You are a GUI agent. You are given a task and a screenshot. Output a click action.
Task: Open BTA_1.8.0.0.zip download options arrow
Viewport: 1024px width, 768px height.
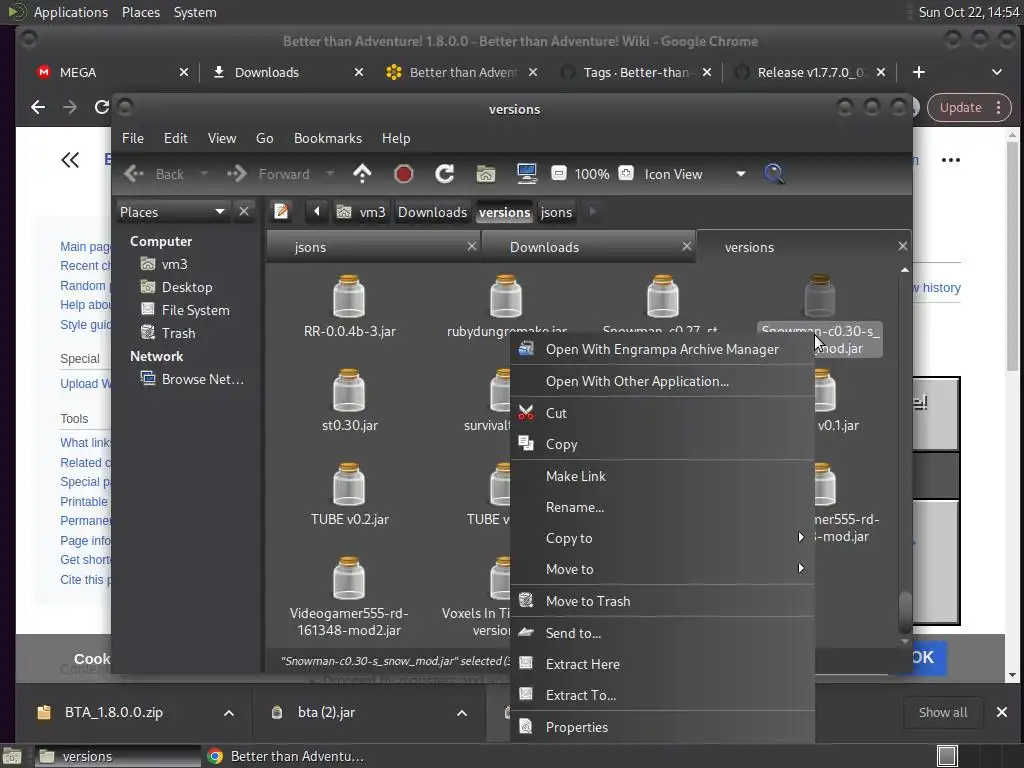pos(229,712)
